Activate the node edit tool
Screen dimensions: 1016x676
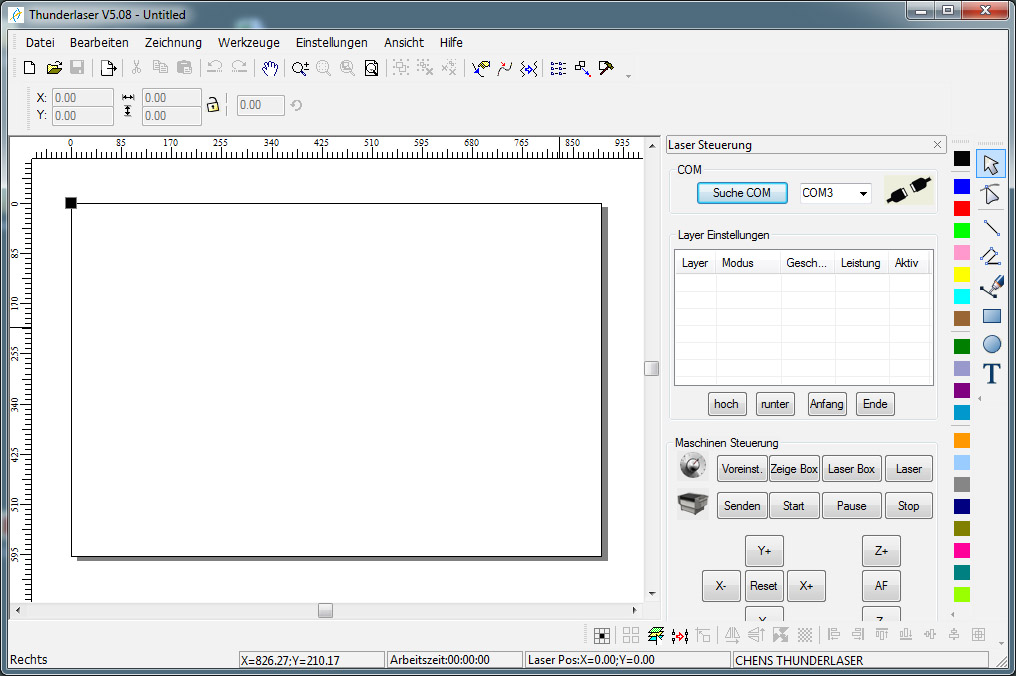[991, 194]
